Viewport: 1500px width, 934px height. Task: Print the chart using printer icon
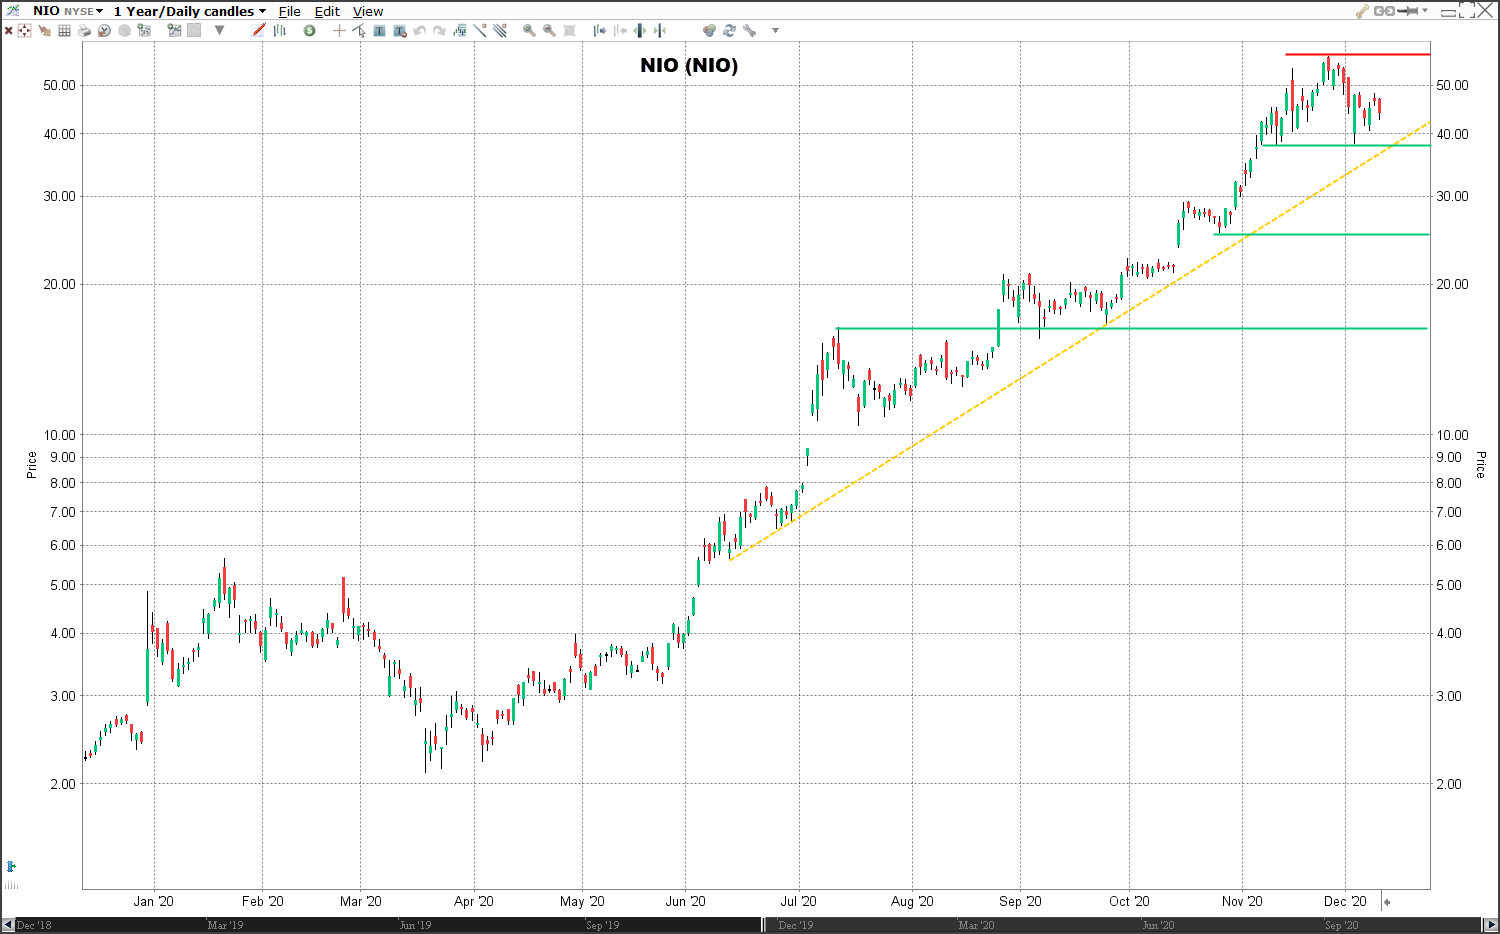(x=85, y=31)
